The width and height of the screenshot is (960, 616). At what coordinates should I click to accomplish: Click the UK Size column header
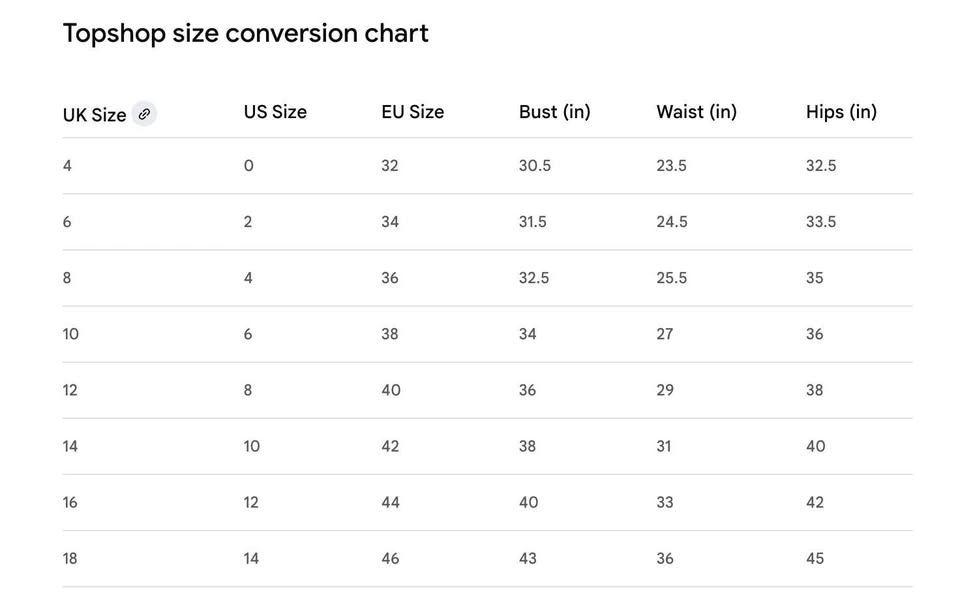[x=94, y=115]
